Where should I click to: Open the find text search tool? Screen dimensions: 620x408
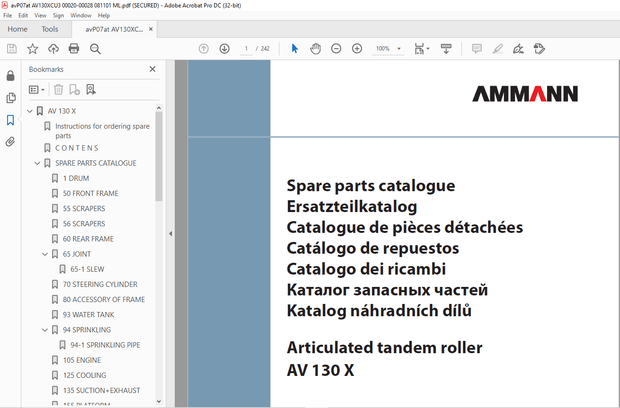point(95,49)
